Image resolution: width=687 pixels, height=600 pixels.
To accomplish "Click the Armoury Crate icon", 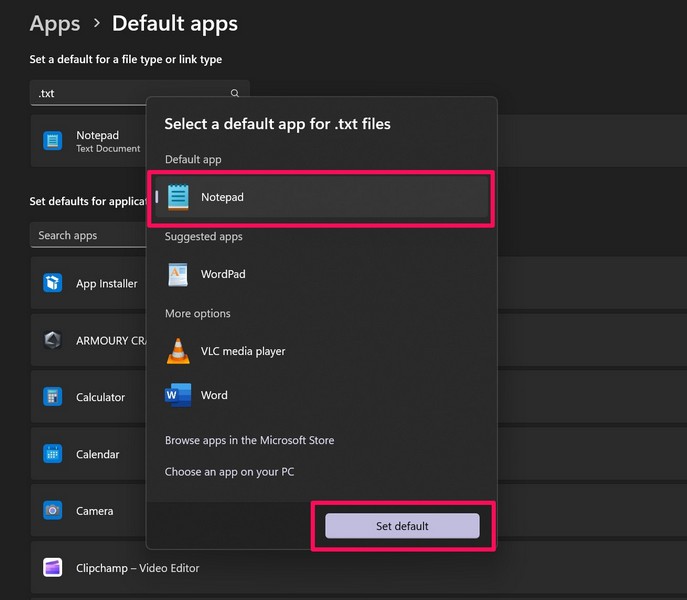I will (x=53, y=340).
